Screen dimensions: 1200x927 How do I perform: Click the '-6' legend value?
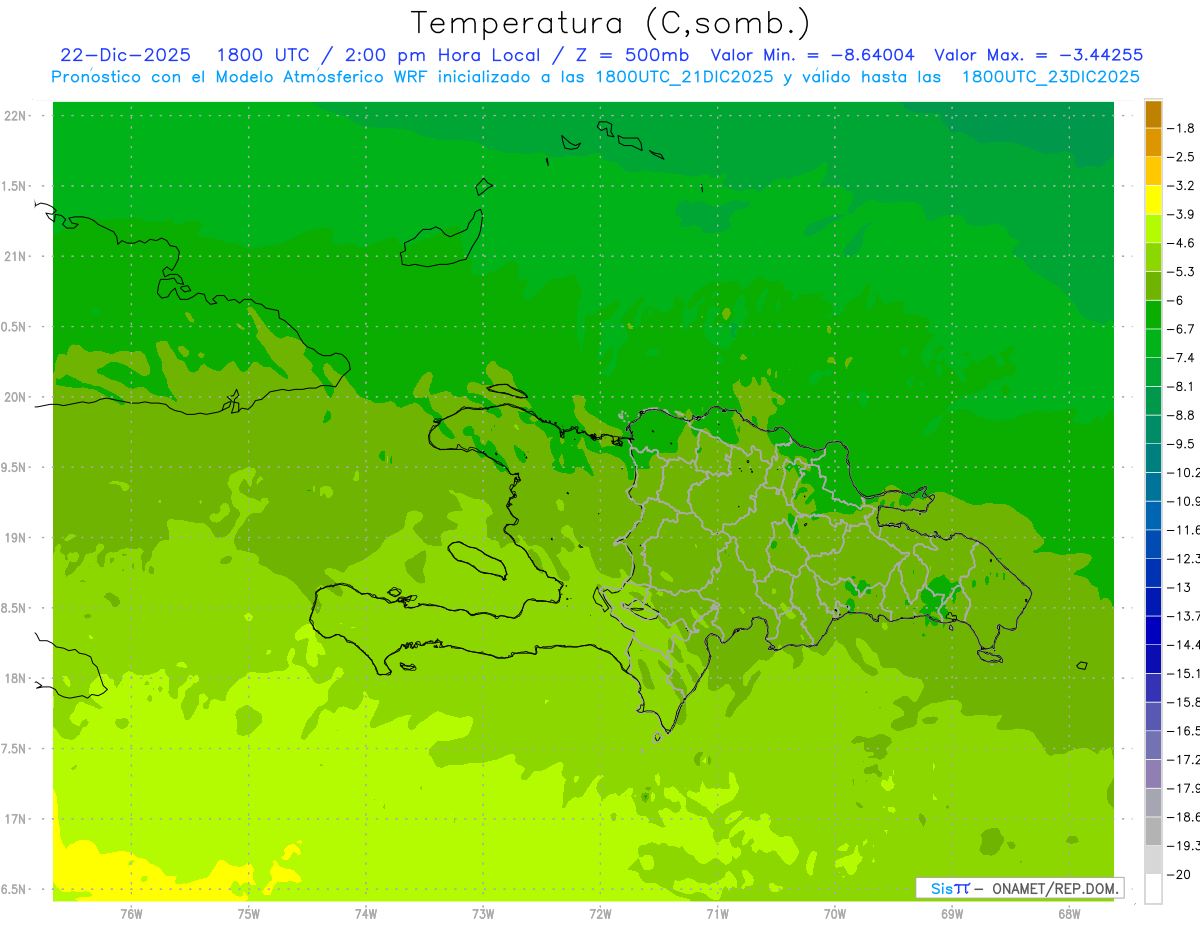(1175, 300)
